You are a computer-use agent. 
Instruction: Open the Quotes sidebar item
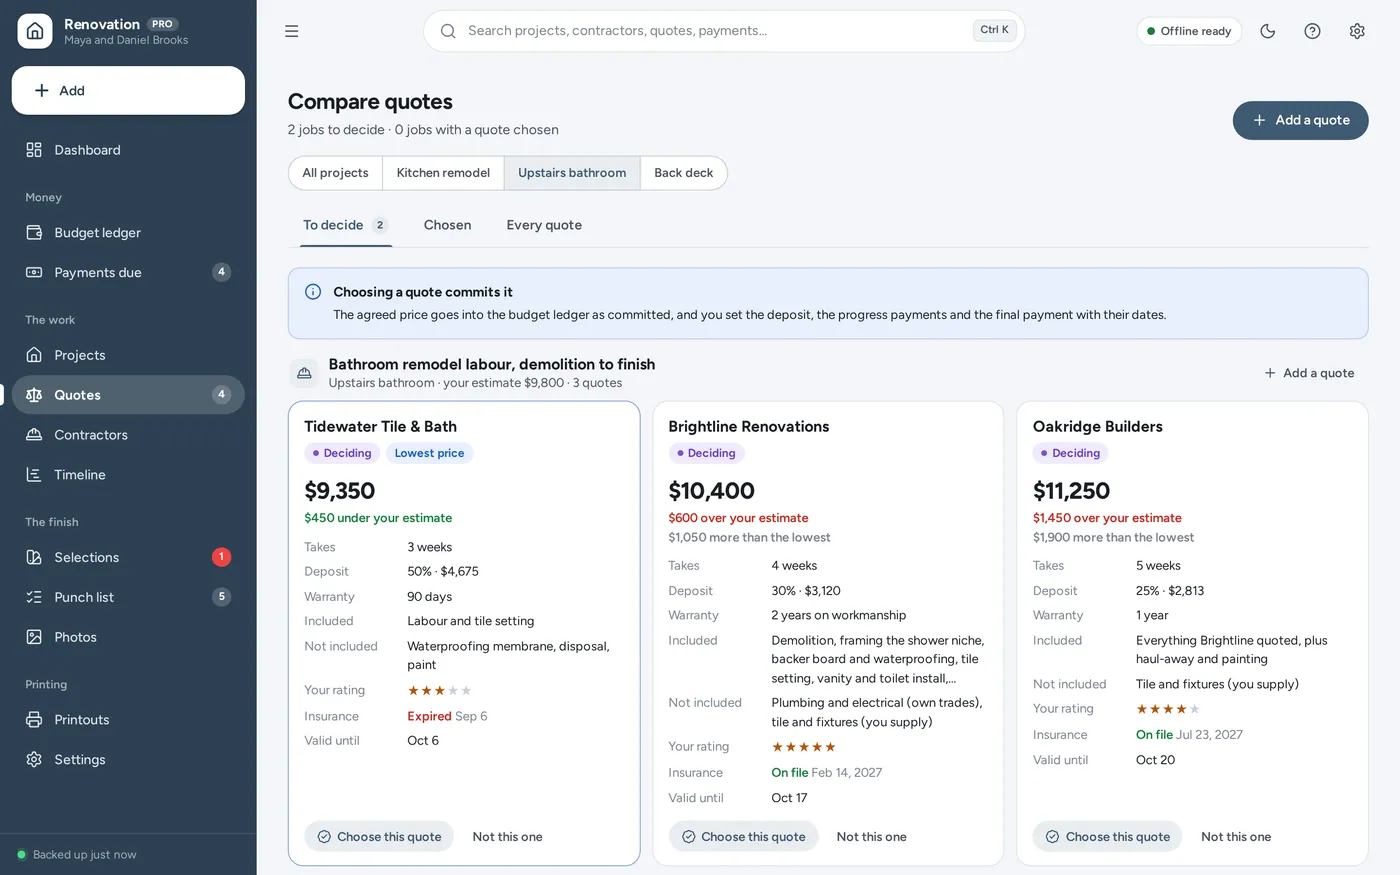point(128,395)
